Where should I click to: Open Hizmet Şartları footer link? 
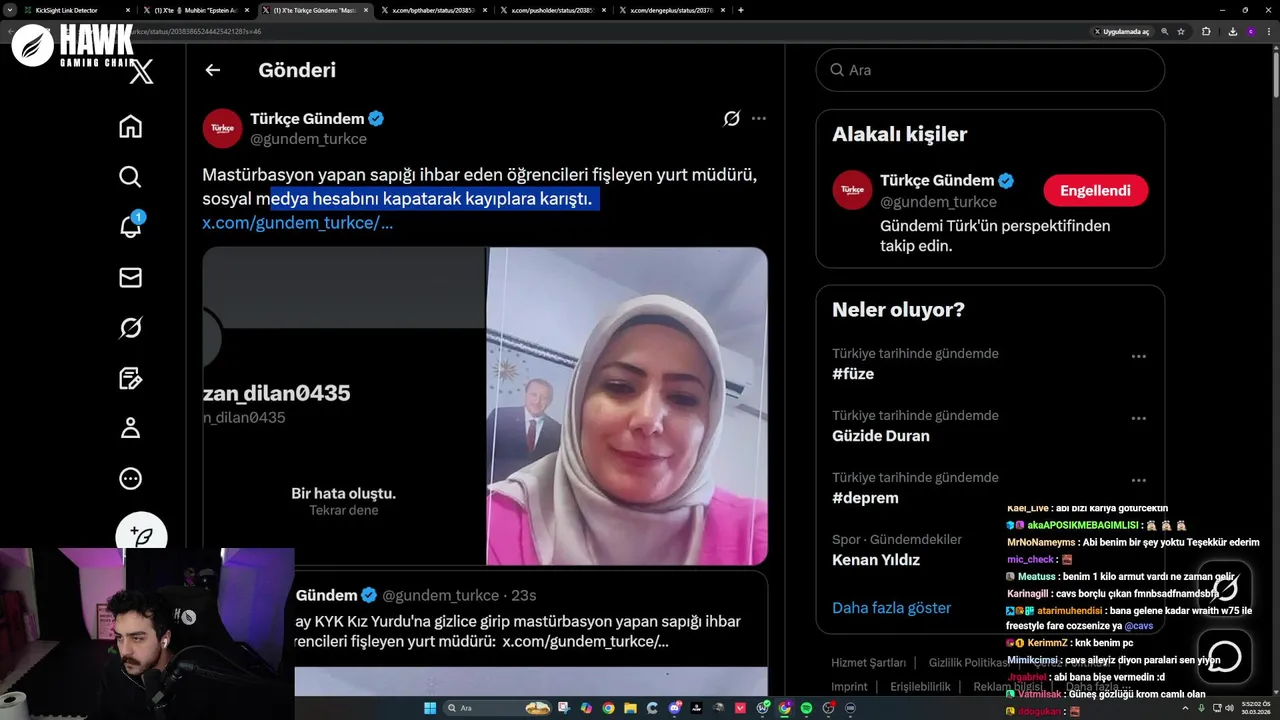868,663
